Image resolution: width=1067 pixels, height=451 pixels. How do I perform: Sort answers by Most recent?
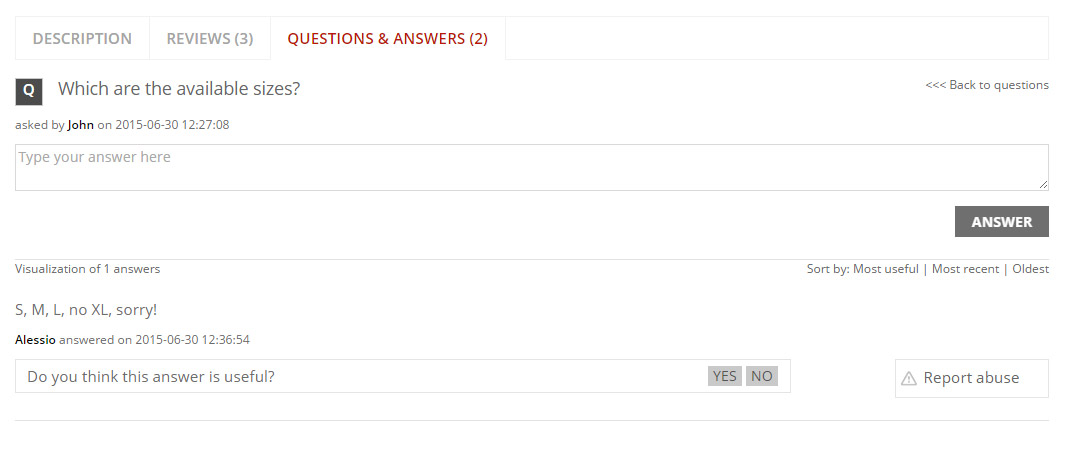coord(965,269)
